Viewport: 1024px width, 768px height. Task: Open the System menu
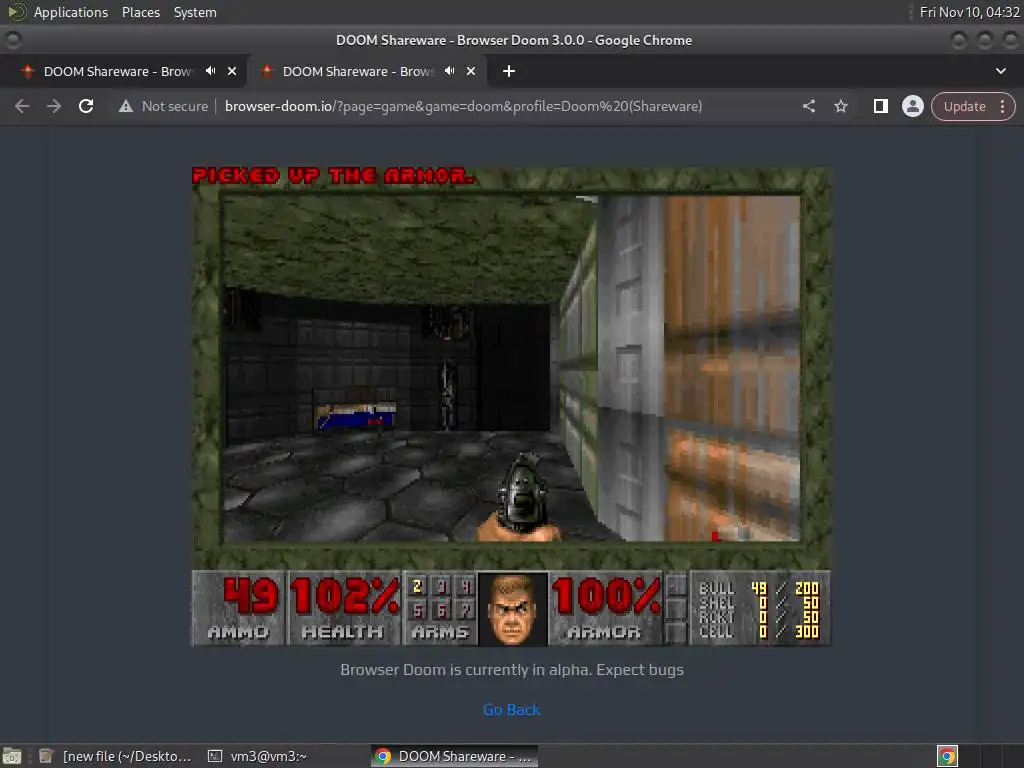pos(195,12)
